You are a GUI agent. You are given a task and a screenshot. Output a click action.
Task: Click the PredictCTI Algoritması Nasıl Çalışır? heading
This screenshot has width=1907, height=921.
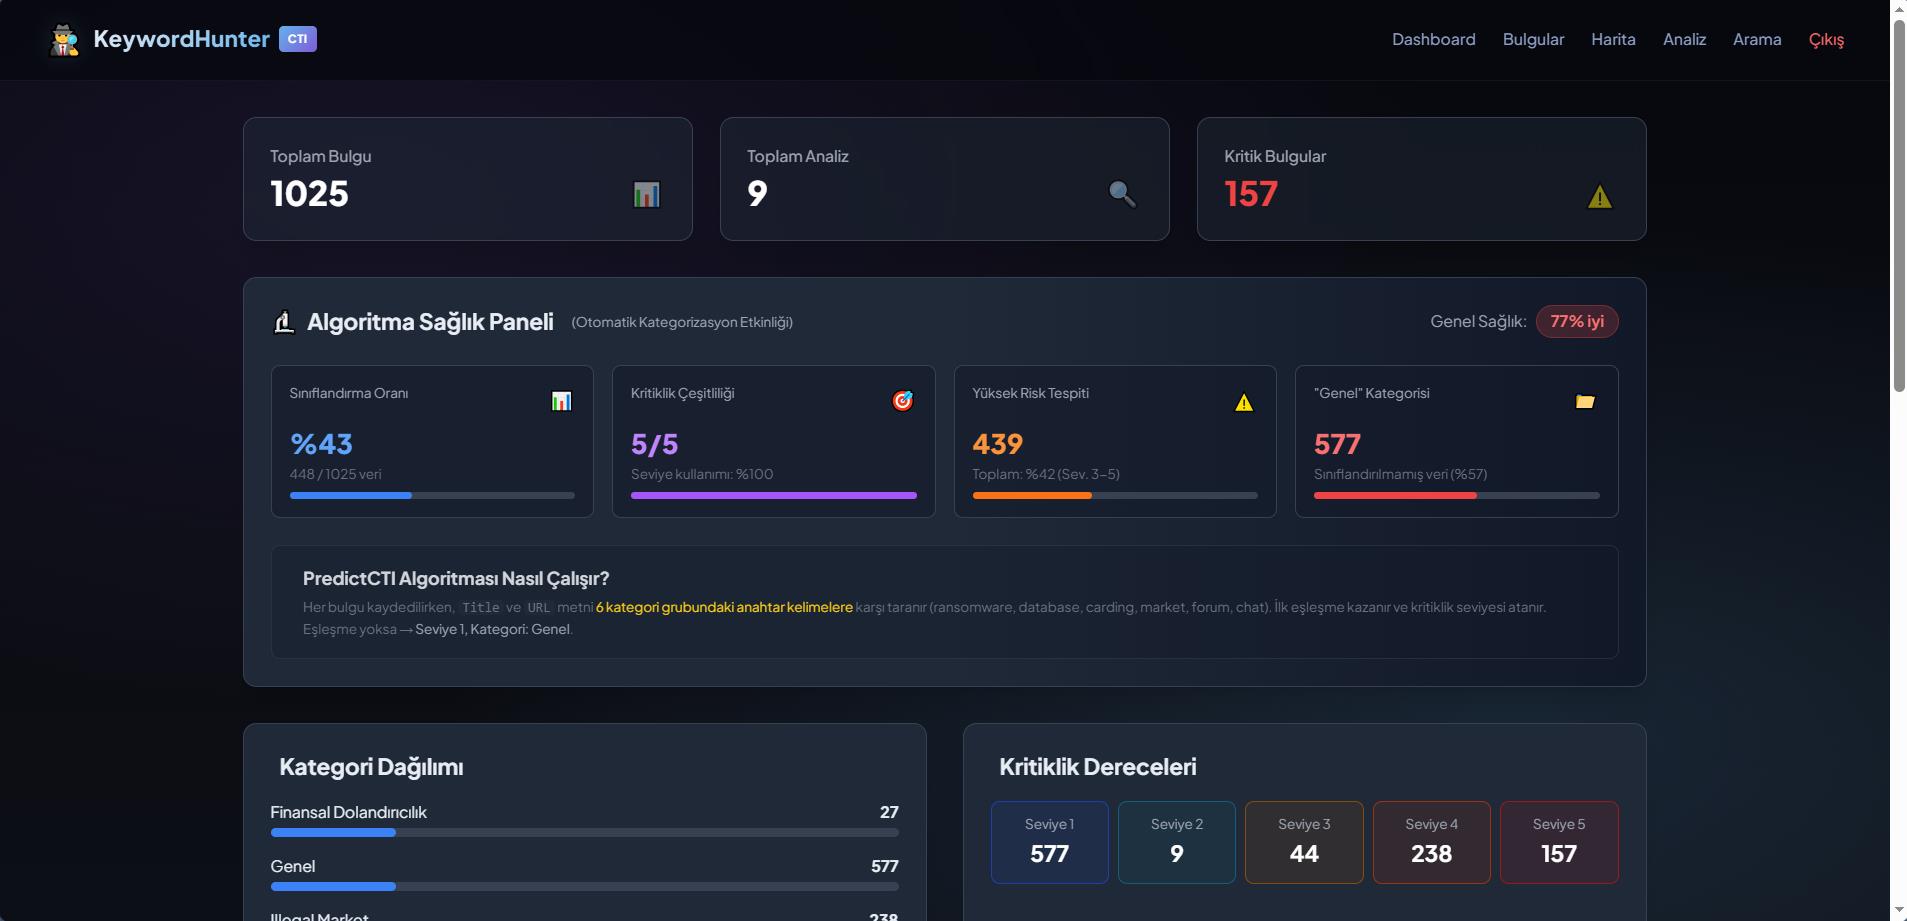456,578
